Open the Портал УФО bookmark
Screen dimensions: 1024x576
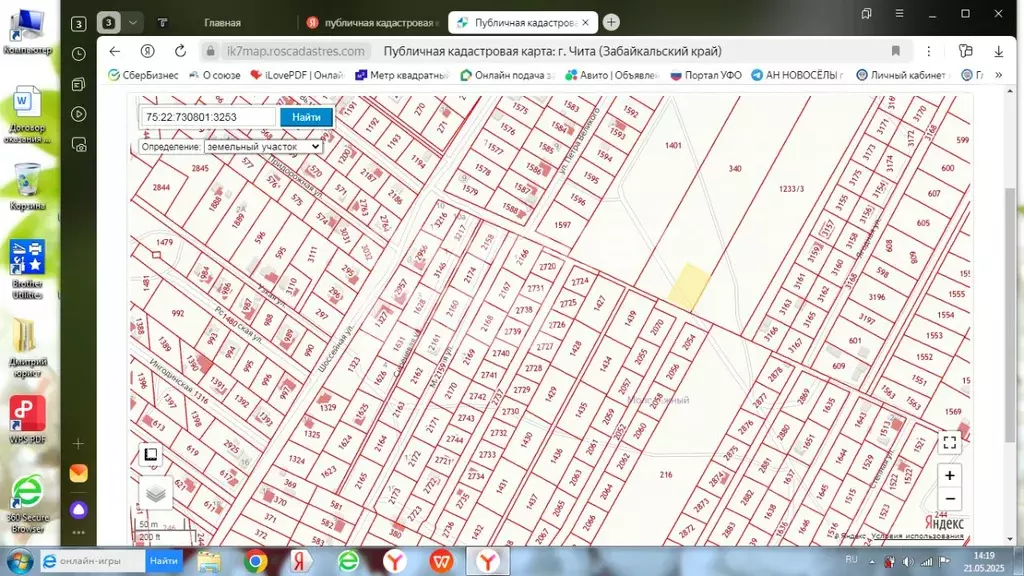tap(706, 75)
